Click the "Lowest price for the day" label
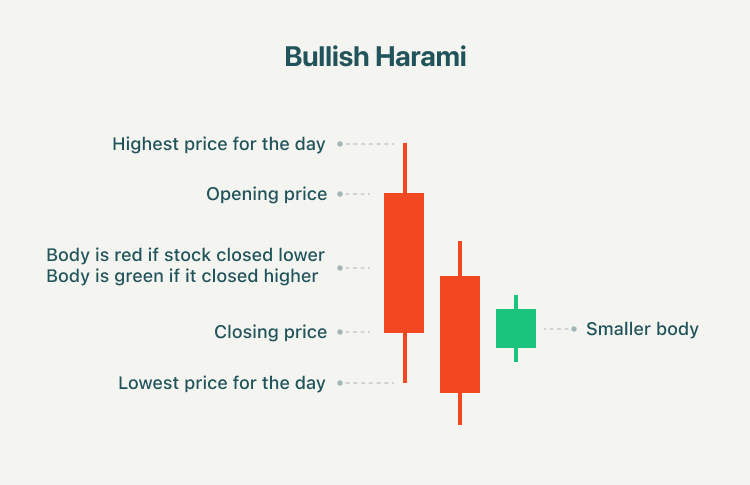750x485 pixels. tap(222, 383)
